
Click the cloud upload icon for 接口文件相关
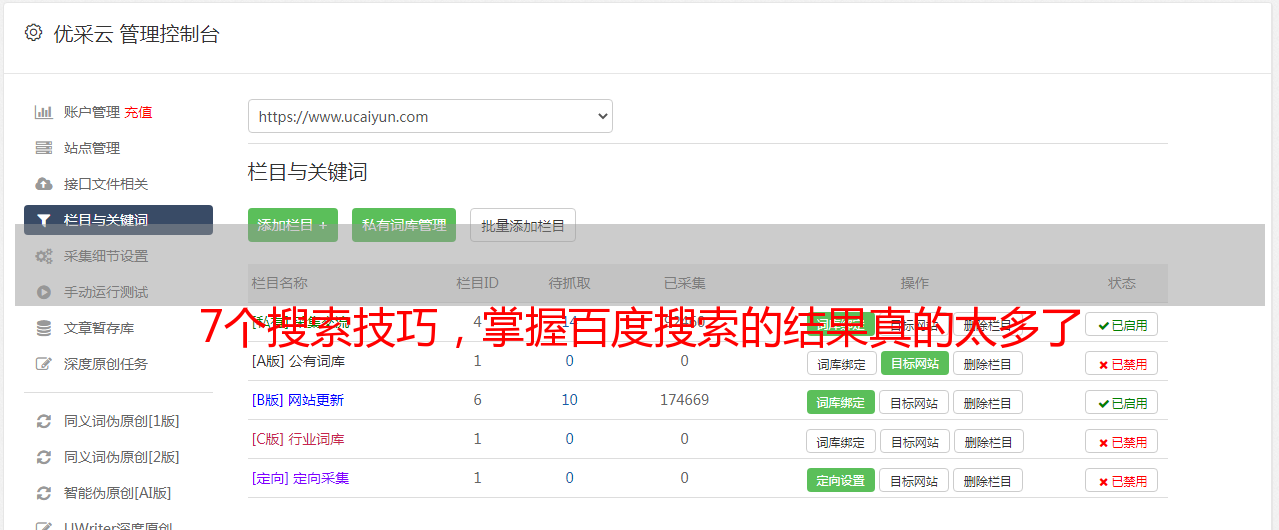[43, 184]
